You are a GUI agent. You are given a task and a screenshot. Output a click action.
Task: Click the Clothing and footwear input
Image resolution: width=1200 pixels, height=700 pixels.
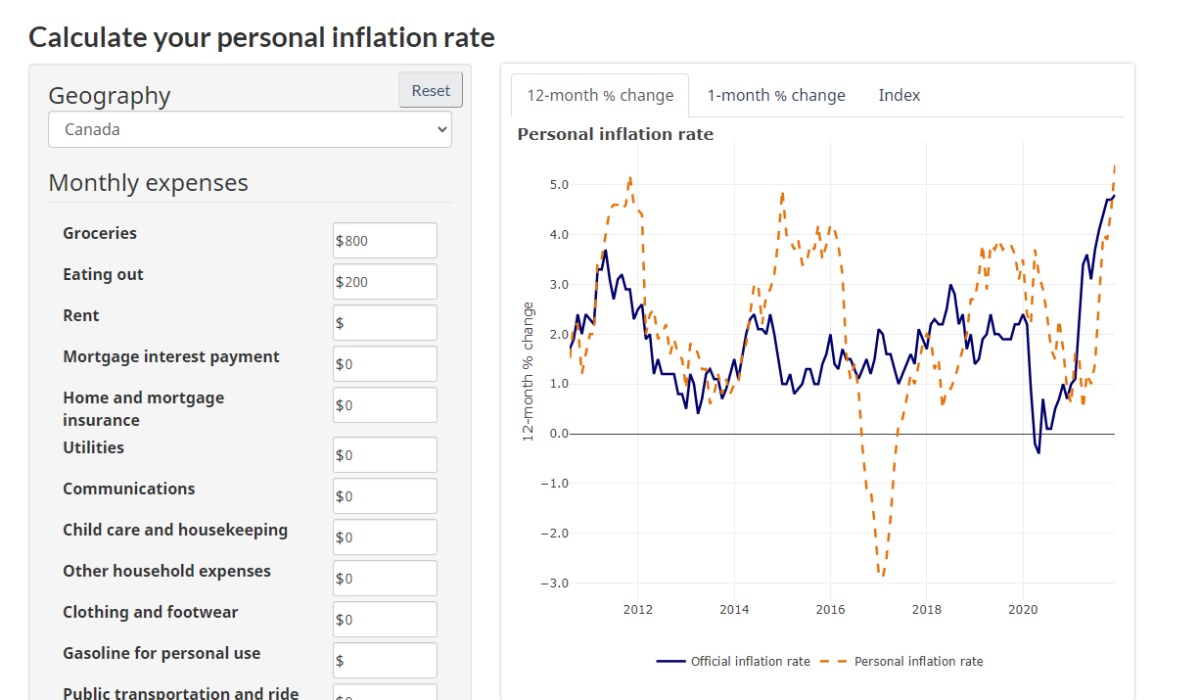pos(384,618)
